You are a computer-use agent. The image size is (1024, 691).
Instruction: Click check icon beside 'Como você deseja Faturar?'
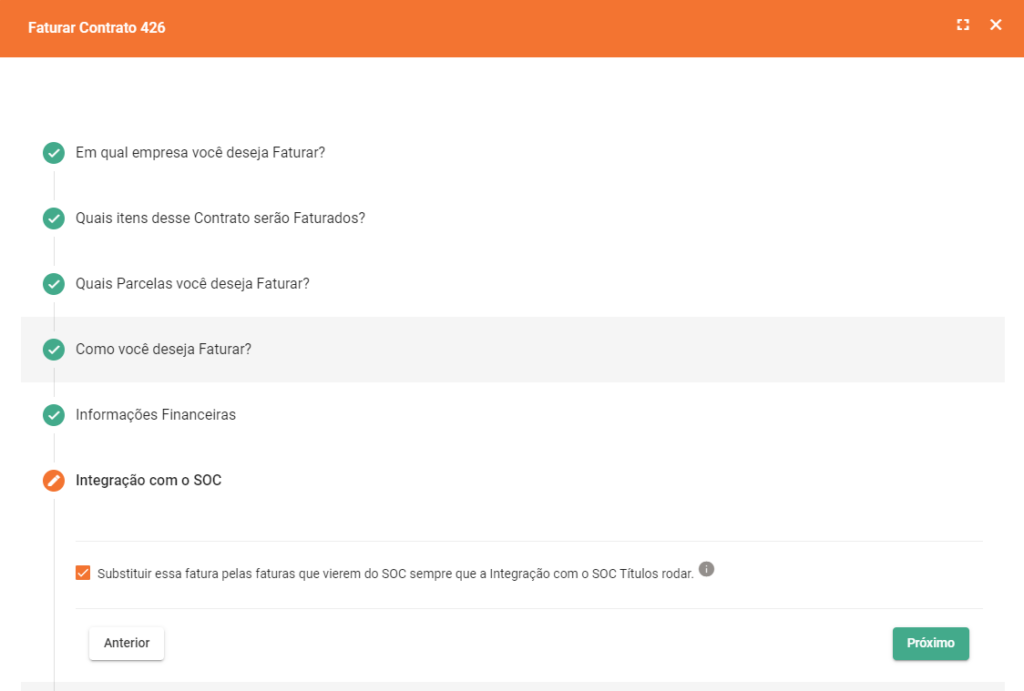point(54,349)
